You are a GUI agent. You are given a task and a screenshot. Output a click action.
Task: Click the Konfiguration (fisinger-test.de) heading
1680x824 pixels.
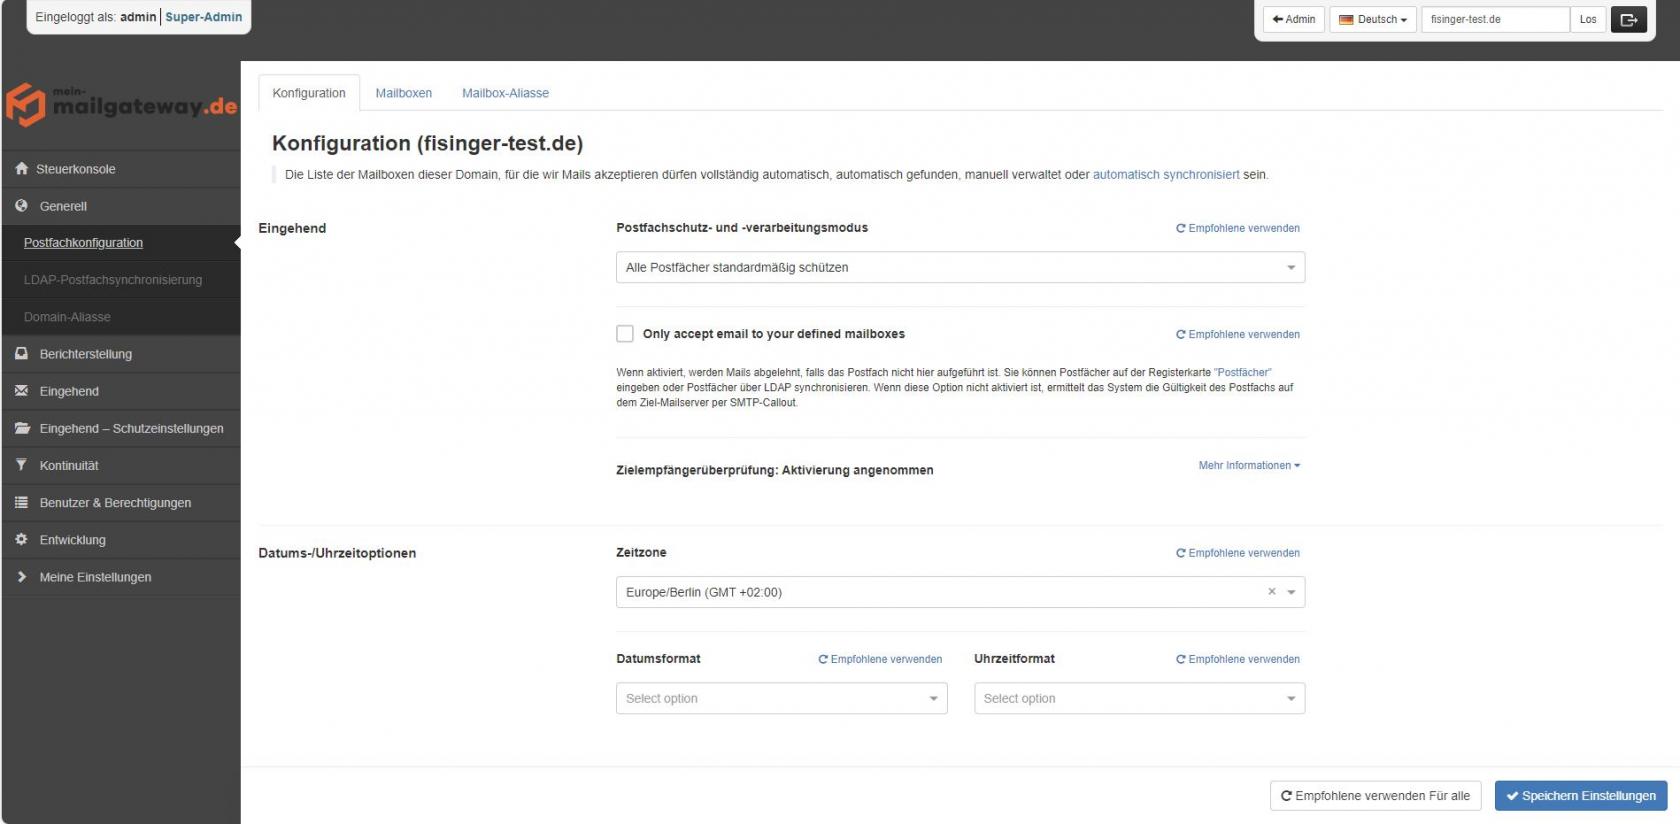pyautogui.click(x=427, y=143)
